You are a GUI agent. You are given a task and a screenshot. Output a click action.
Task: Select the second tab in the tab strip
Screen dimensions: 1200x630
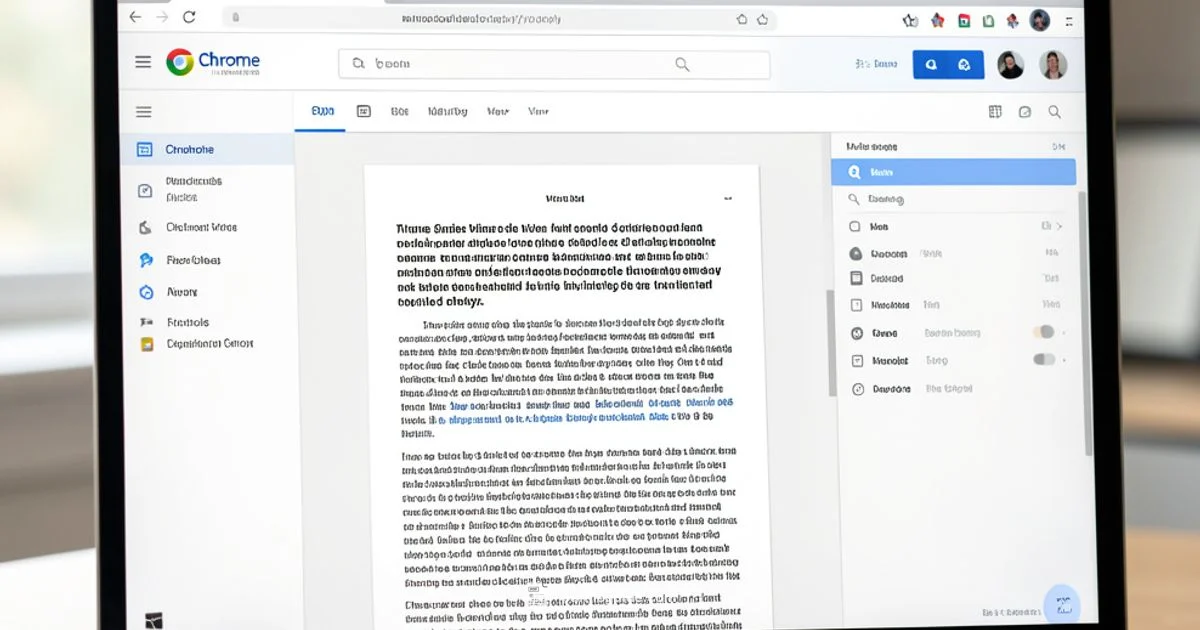[x=362, y=111]
